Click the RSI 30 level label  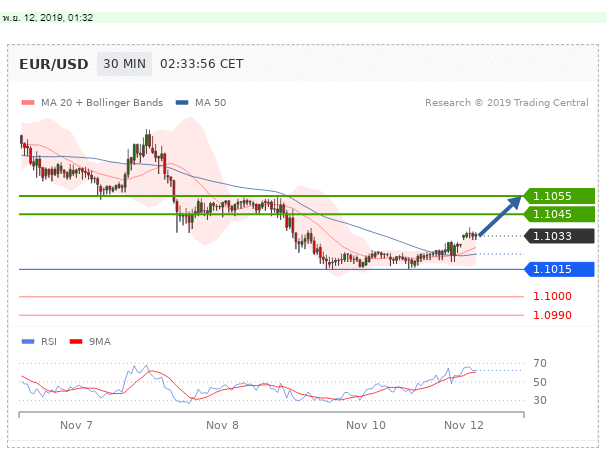tap(540, 401)
